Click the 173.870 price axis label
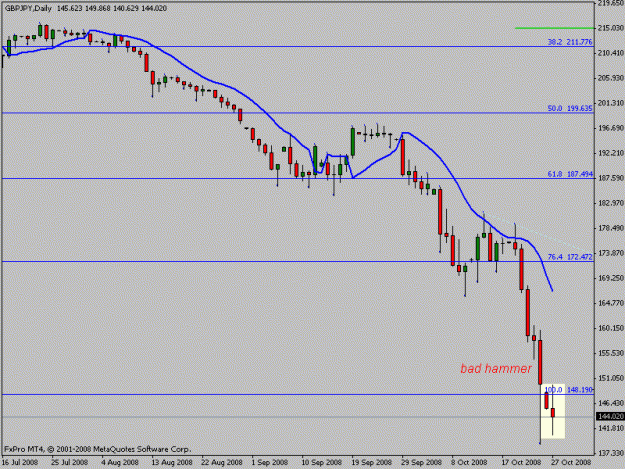 pos(611,253)
